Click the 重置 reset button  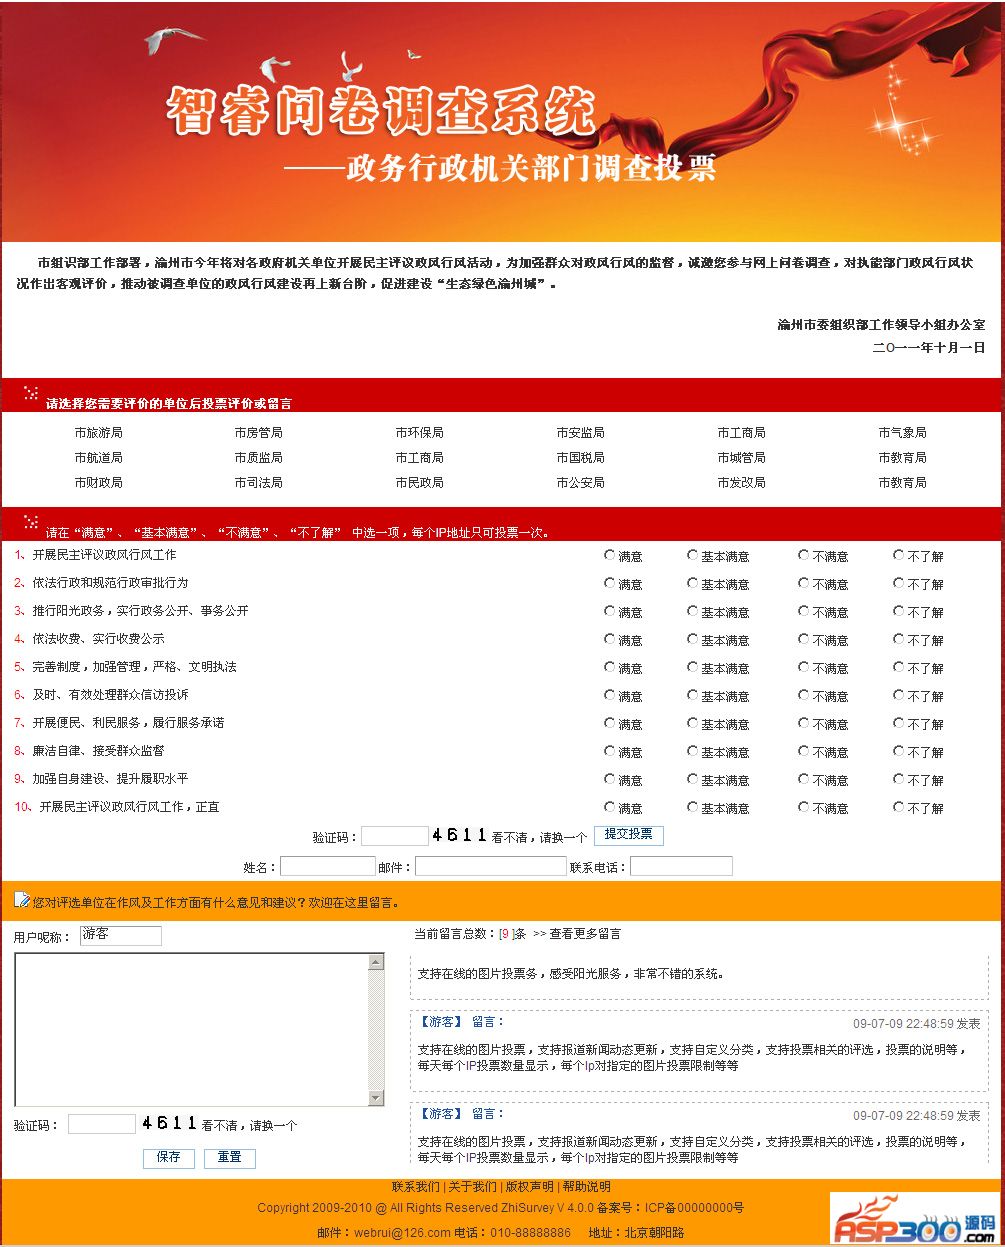229,1158
